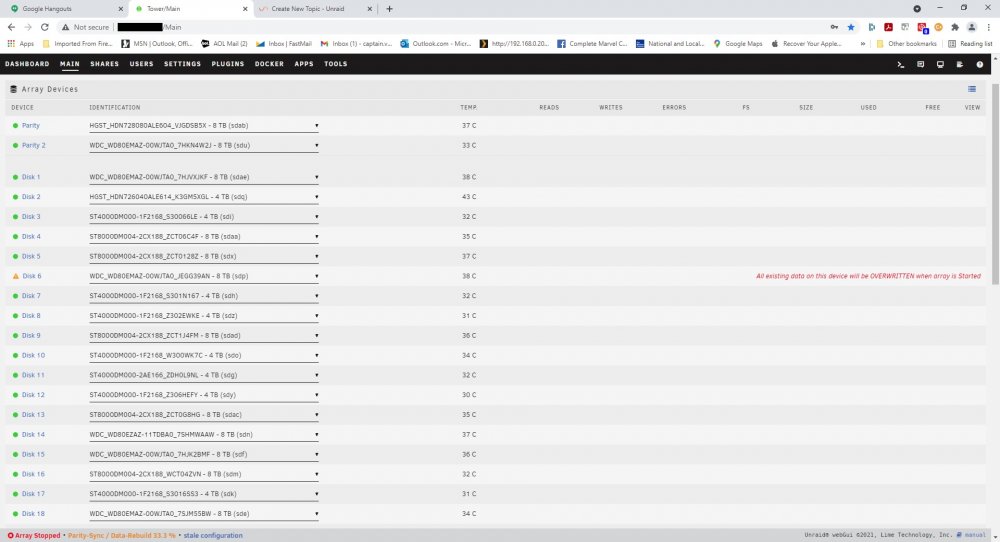Go back in browser history

pyautogui.click(x=11, y=27)
